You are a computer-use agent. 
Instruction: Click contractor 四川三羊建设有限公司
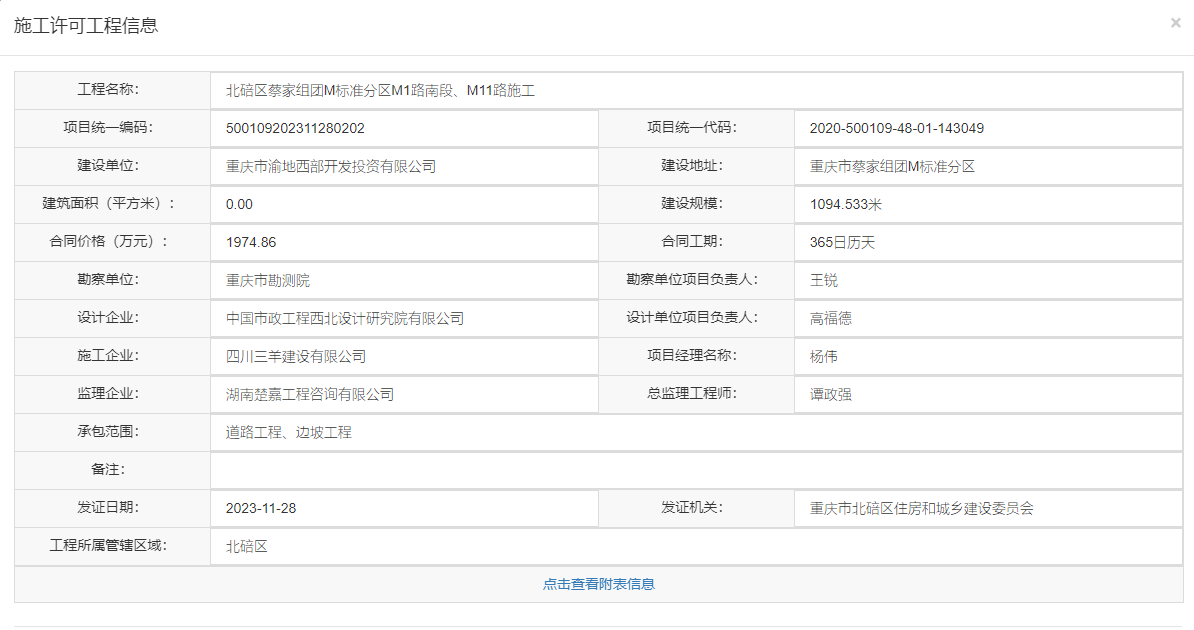click(x=296, y=357)
